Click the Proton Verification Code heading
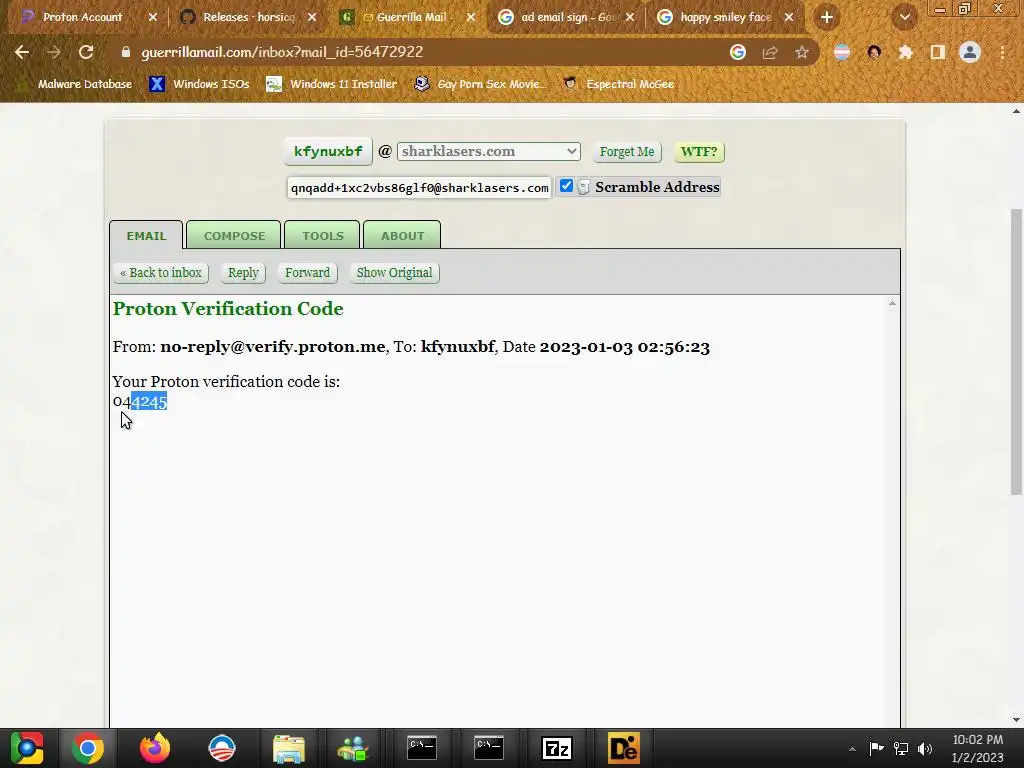 coord(228,309)
